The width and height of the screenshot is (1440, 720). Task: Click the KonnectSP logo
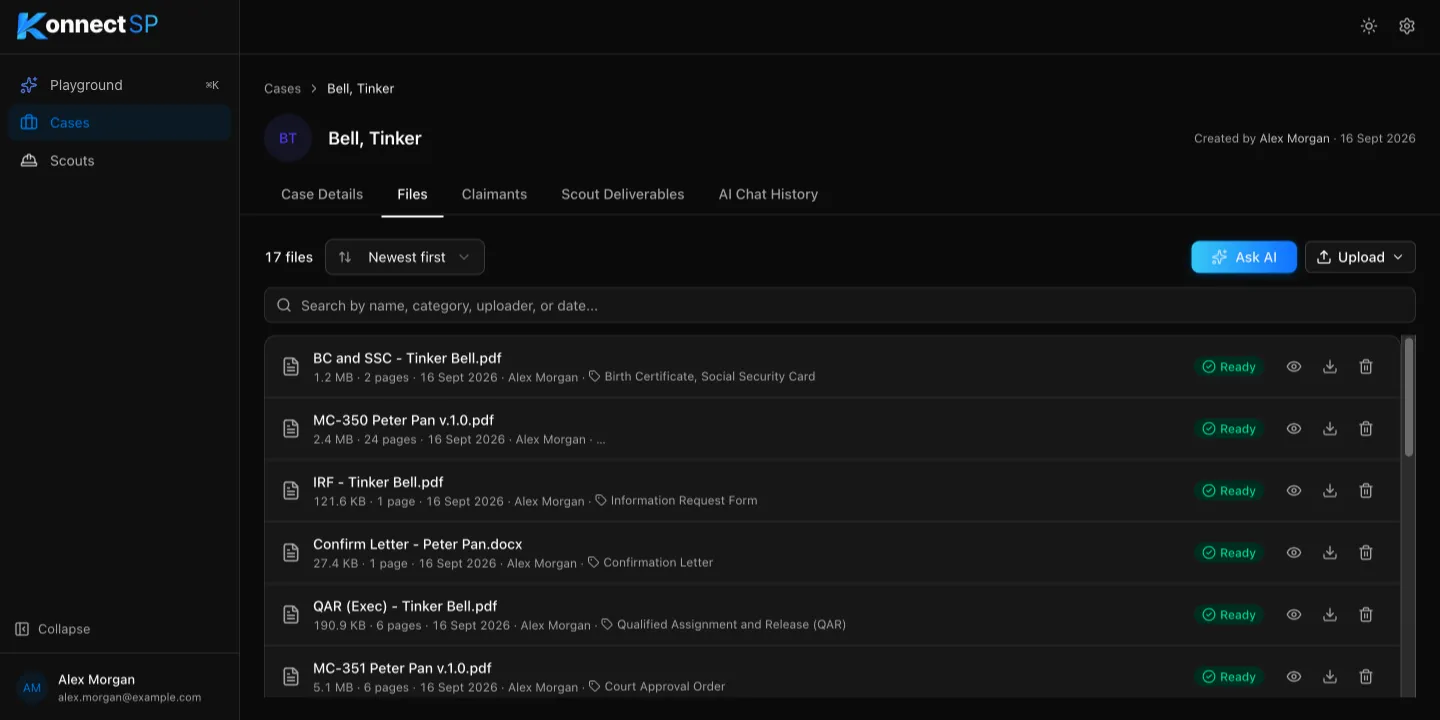pos(88,25)
